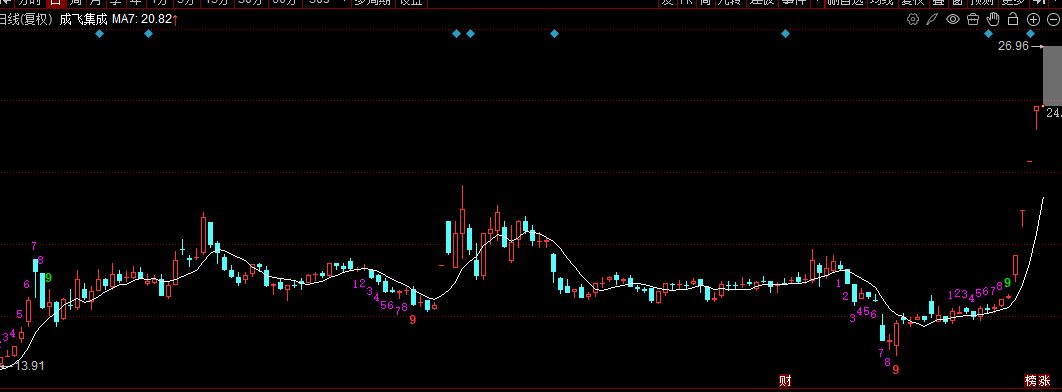Zoom in with the plus icon
The height and width of the screenshot is (392, 1062).
click(1034, 19)
